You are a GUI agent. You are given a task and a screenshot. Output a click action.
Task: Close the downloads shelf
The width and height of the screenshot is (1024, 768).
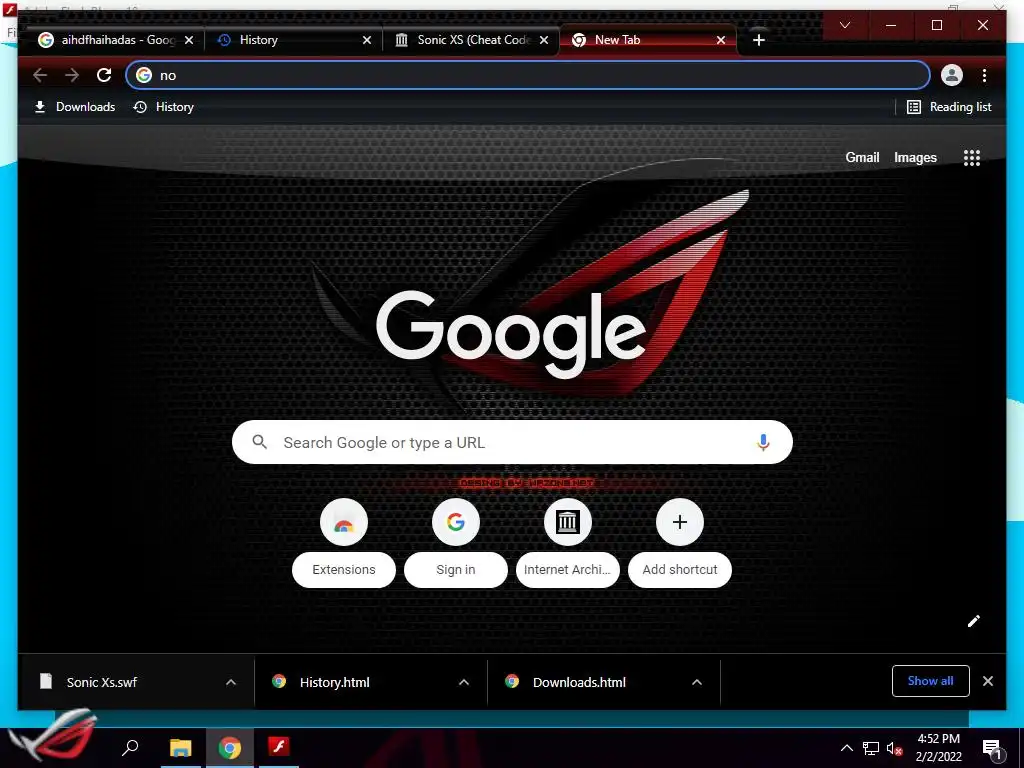988,681
